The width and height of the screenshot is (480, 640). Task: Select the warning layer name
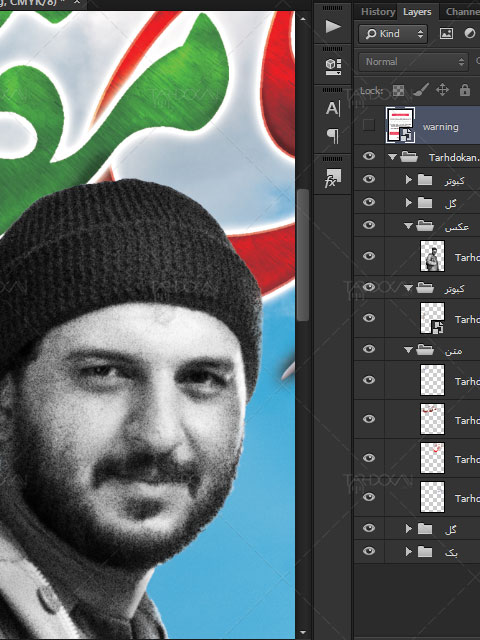440,127
